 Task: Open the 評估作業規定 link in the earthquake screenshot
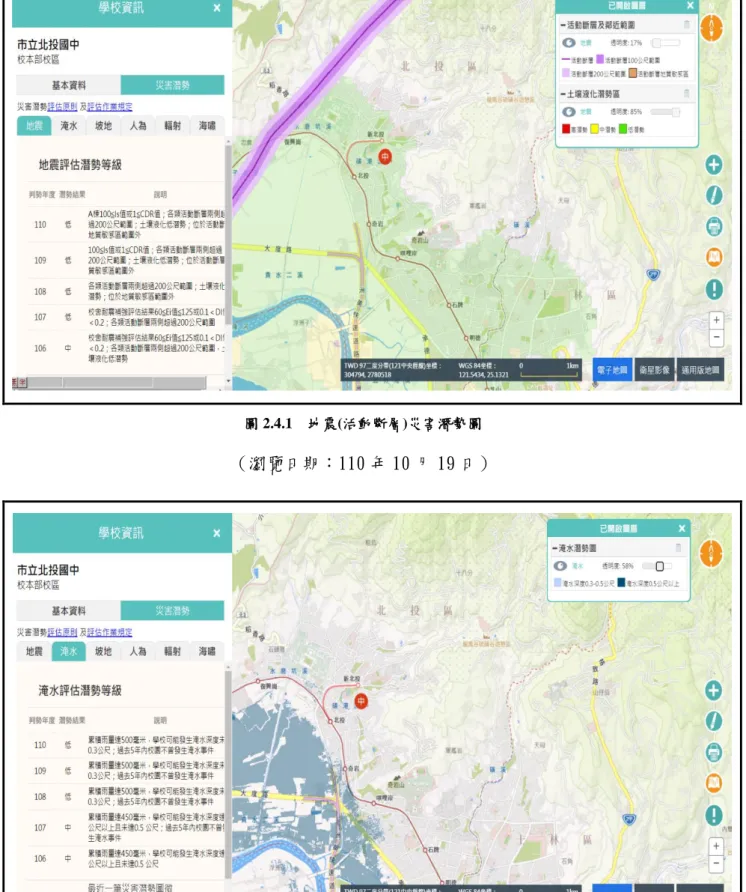tap(110, 107)
